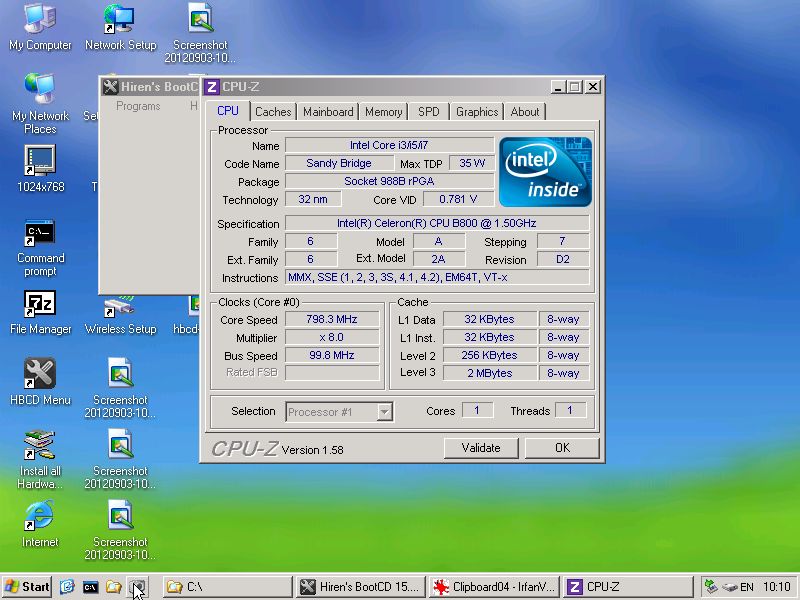The height and width of the screenshot is (600, 800).
Task: Click OK to close CPU-Z
Action: [x=562, y=448]
